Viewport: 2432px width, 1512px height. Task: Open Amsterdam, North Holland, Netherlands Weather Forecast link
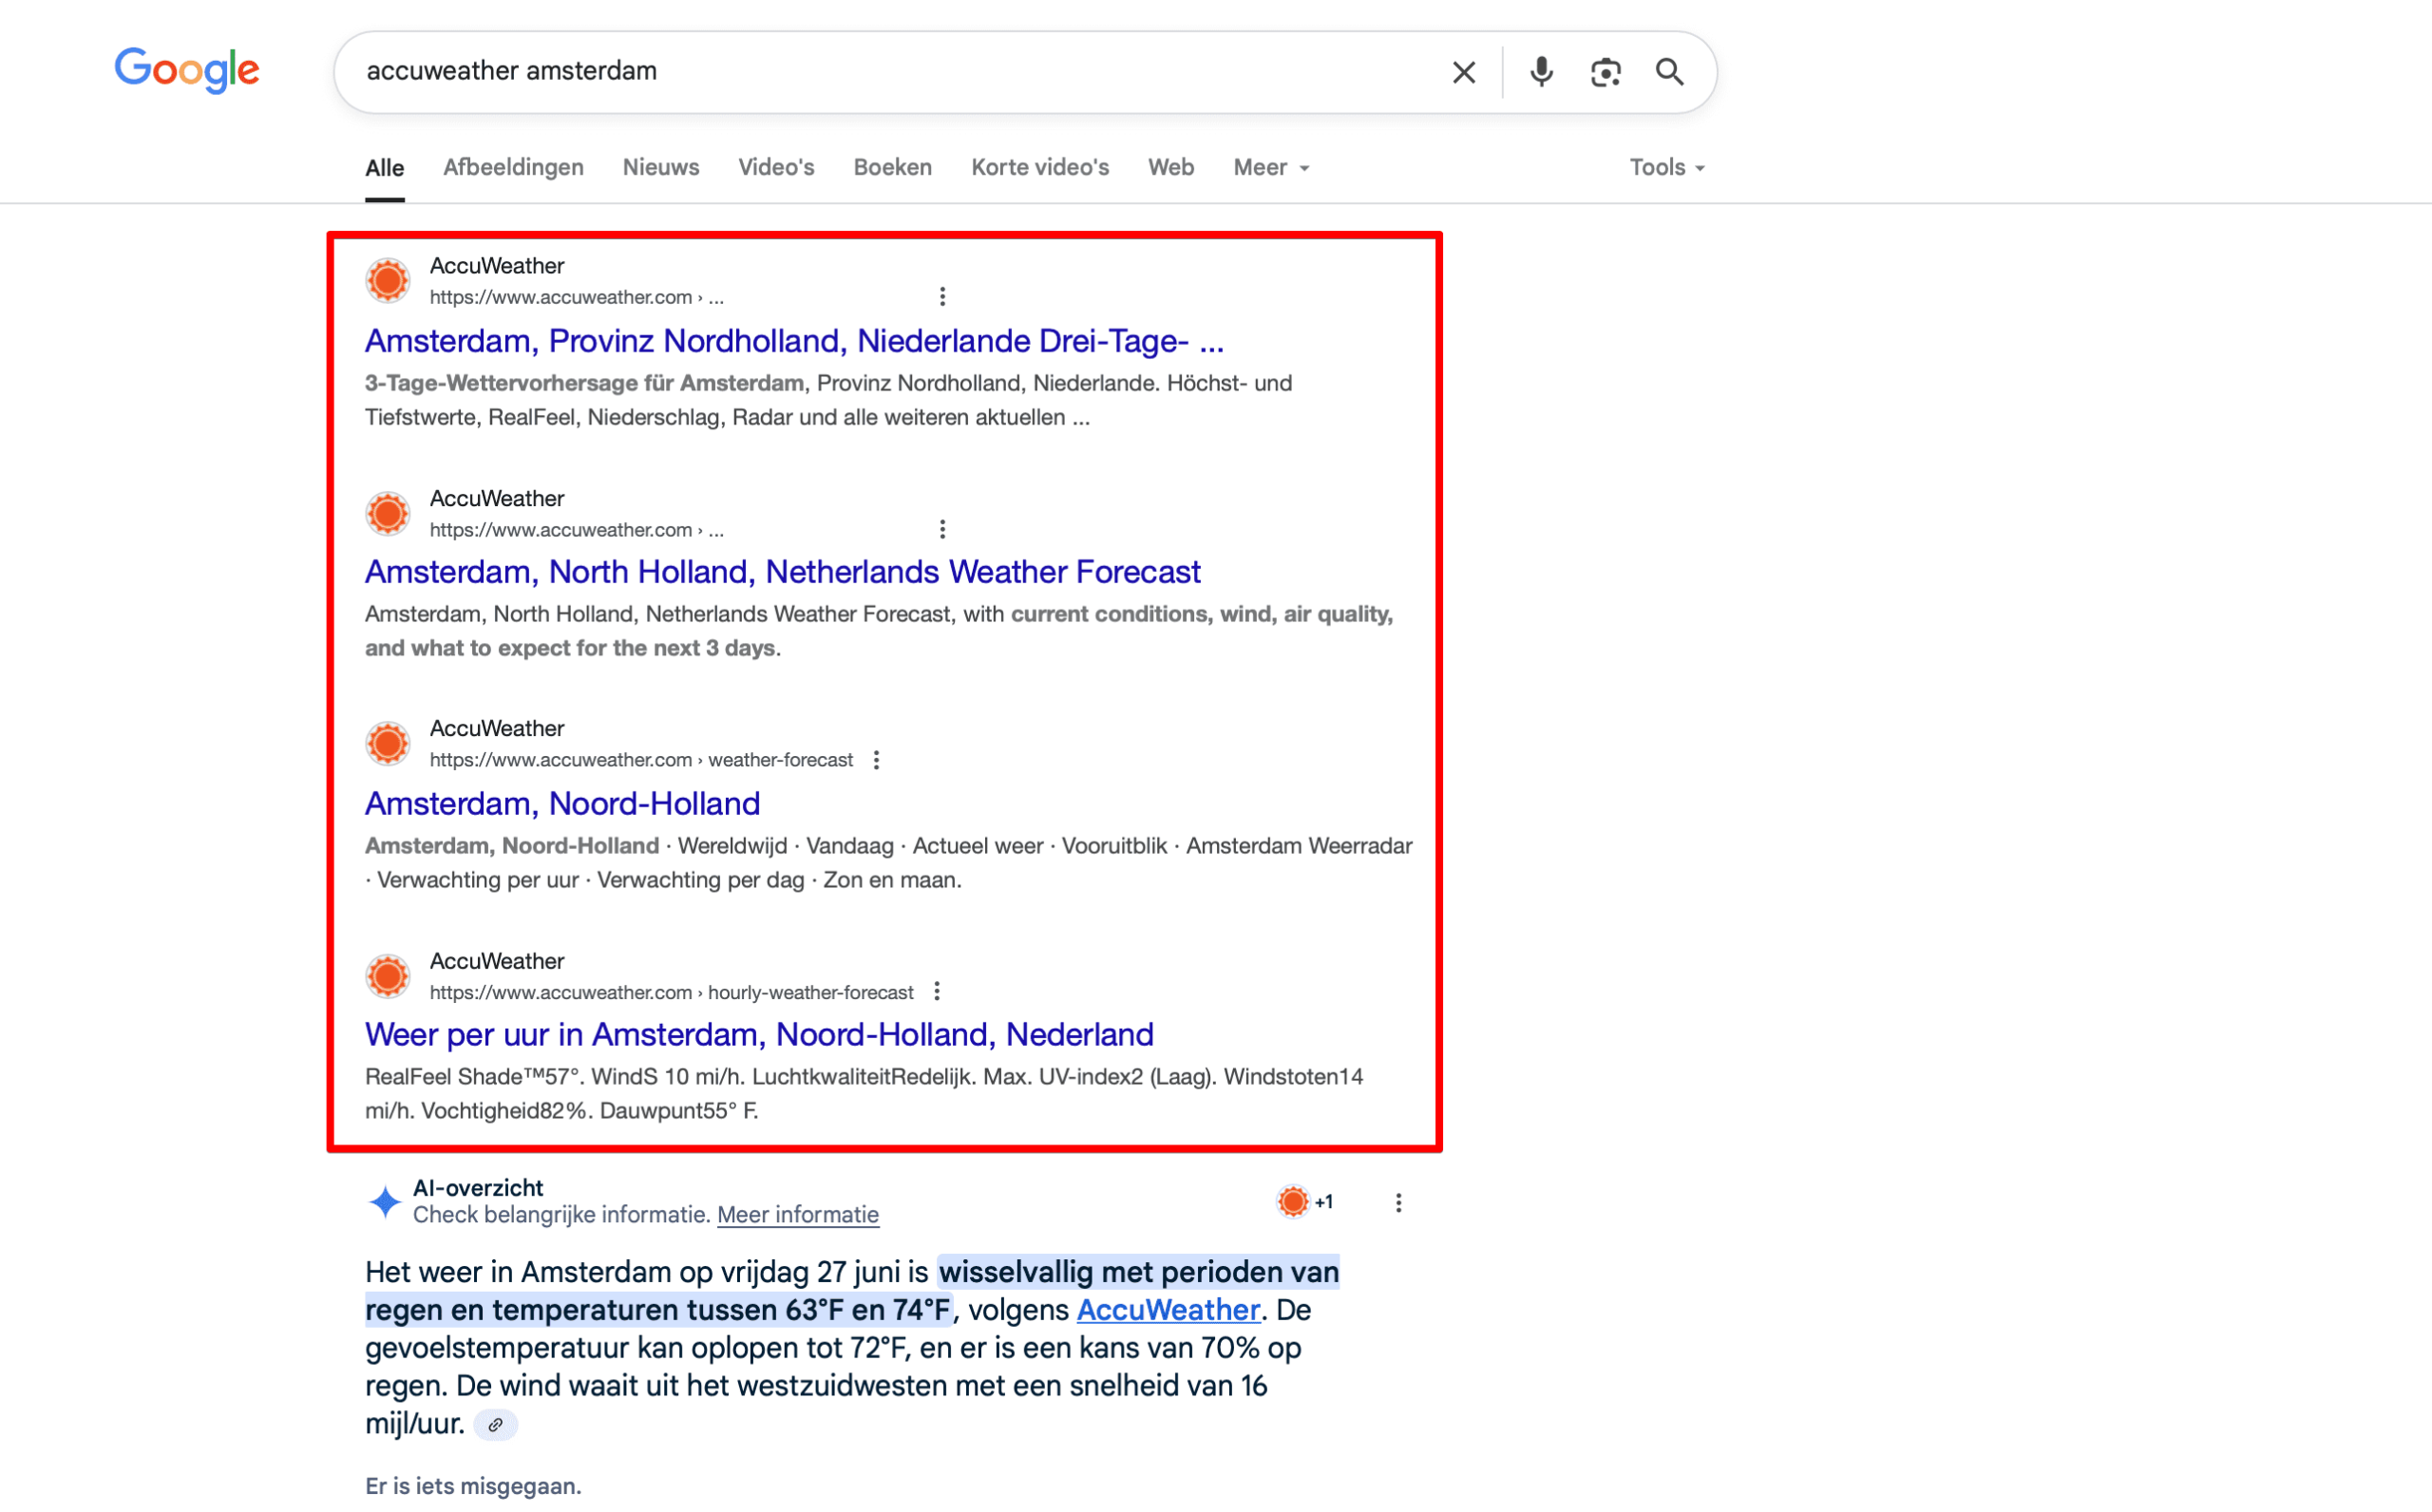(783, 572)
